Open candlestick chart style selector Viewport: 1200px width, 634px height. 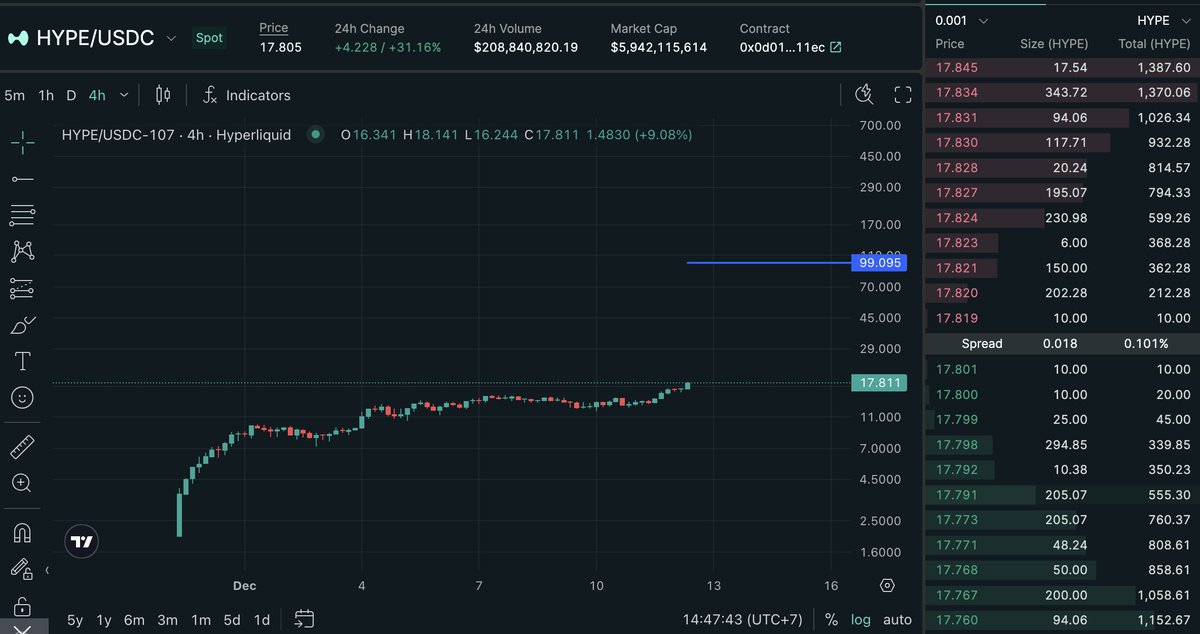pos(163,95)
